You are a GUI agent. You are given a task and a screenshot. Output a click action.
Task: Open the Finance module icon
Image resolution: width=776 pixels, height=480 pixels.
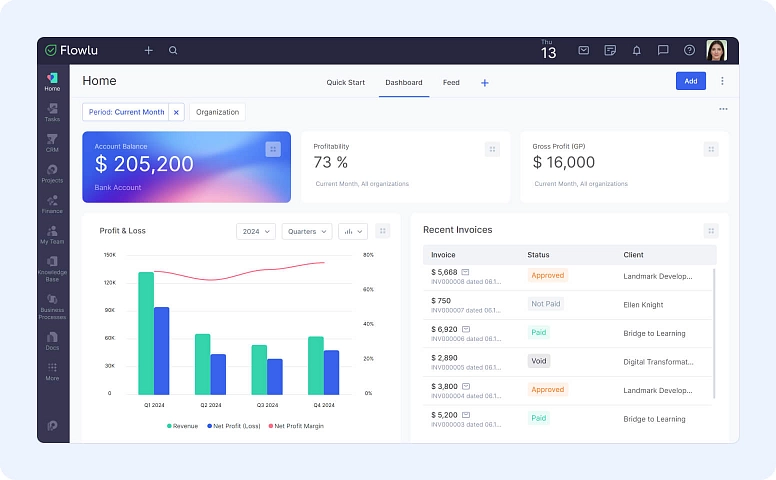point(52,204)
